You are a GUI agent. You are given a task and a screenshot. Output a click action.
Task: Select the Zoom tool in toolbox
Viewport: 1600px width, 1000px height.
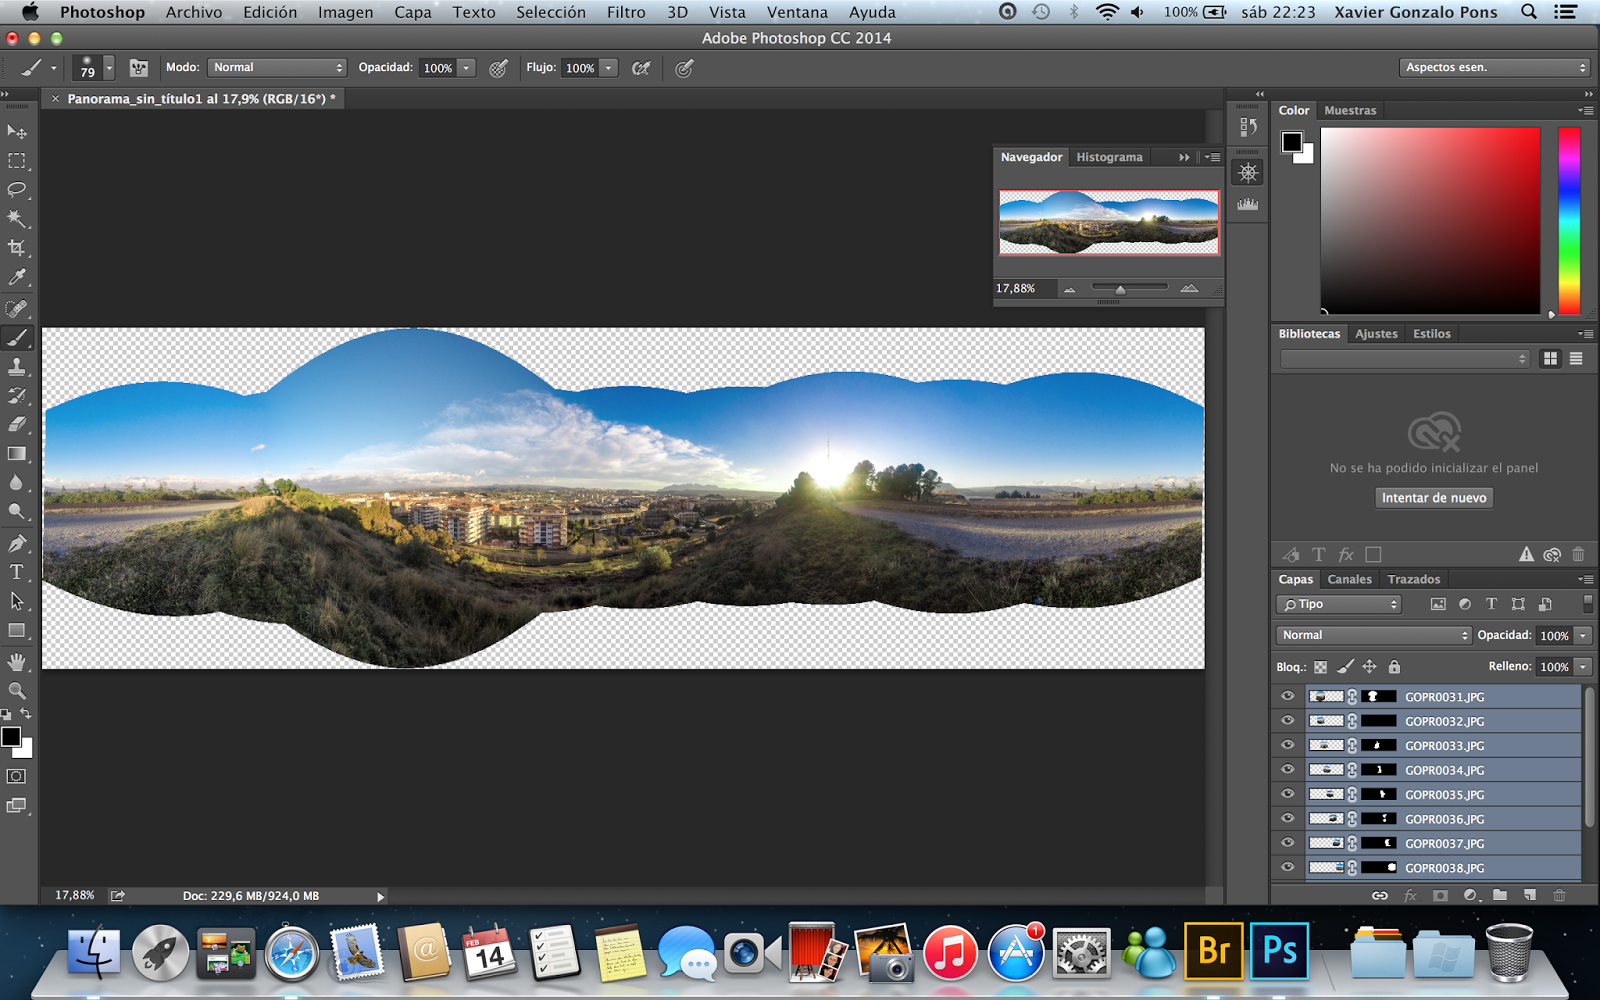(17, 691)
